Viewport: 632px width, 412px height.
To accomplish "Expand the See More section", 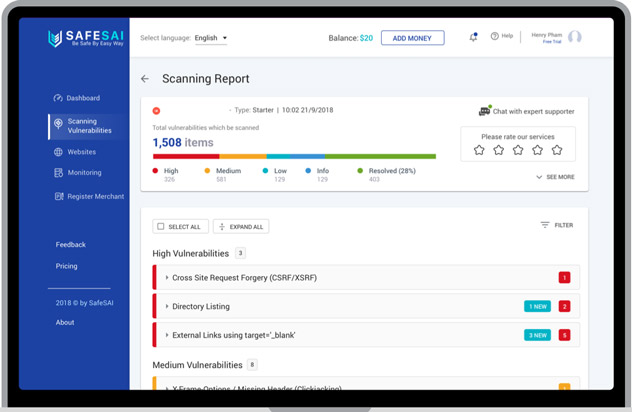I will point(555,177).
